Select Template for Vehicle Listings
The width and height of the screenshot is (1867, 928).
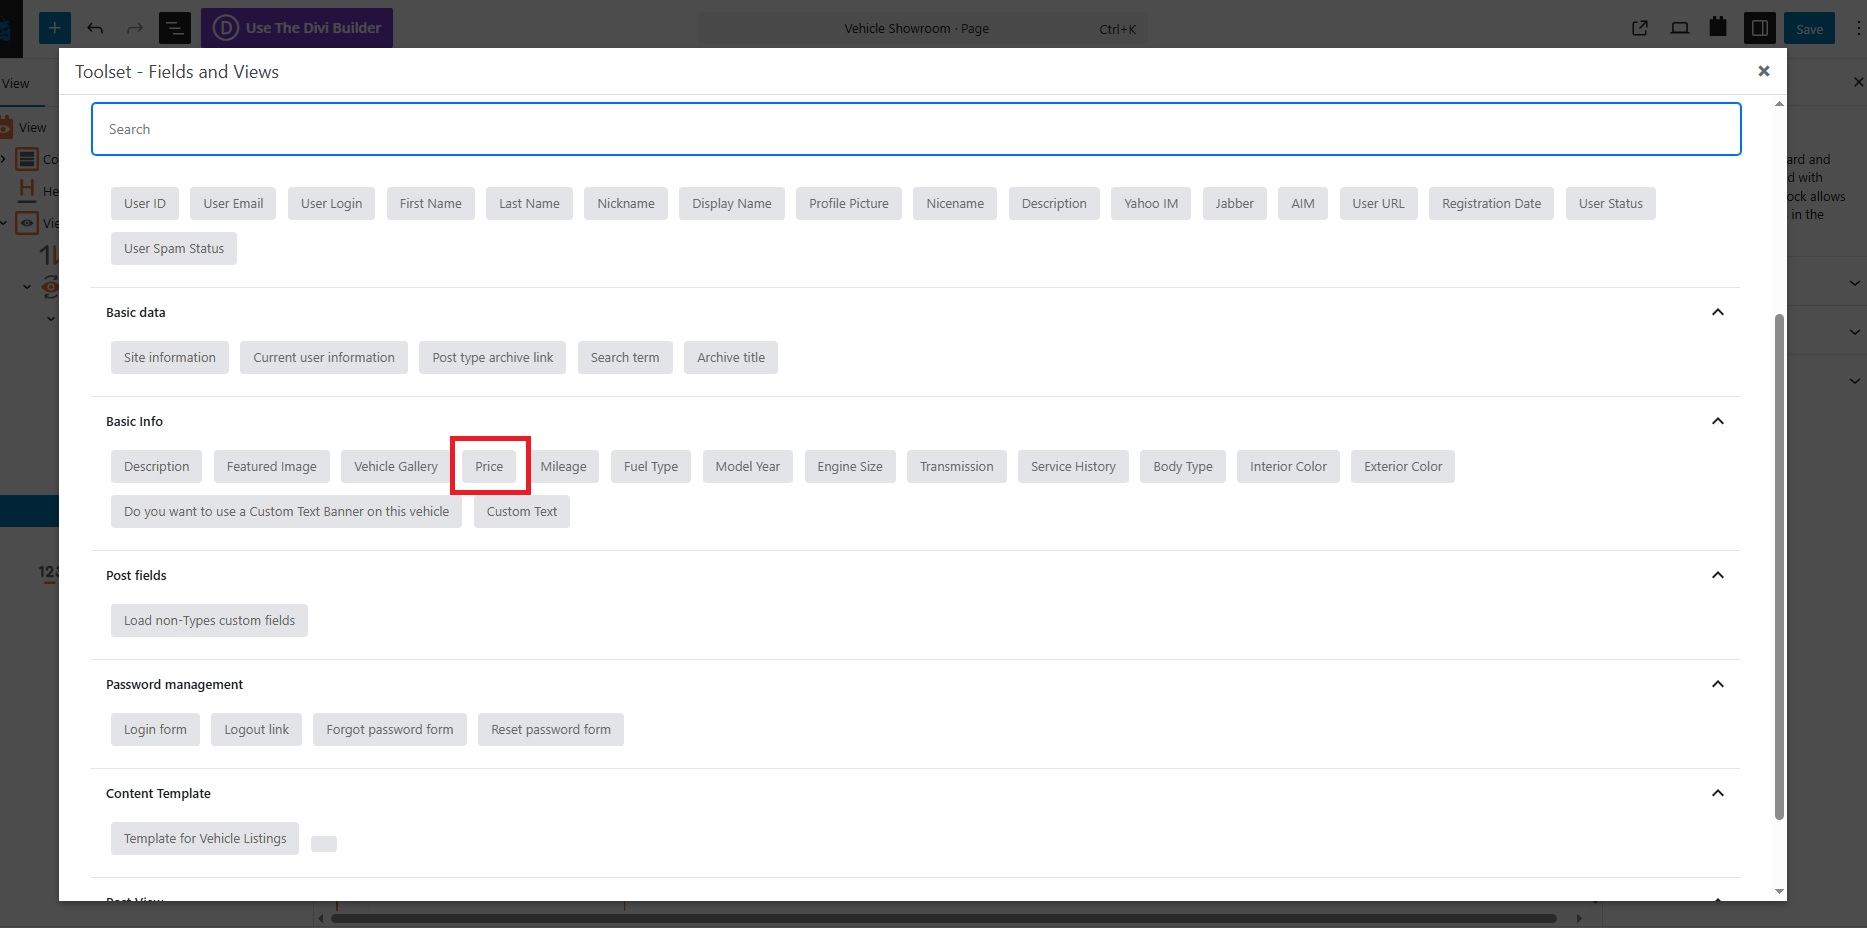pos(205,838)
